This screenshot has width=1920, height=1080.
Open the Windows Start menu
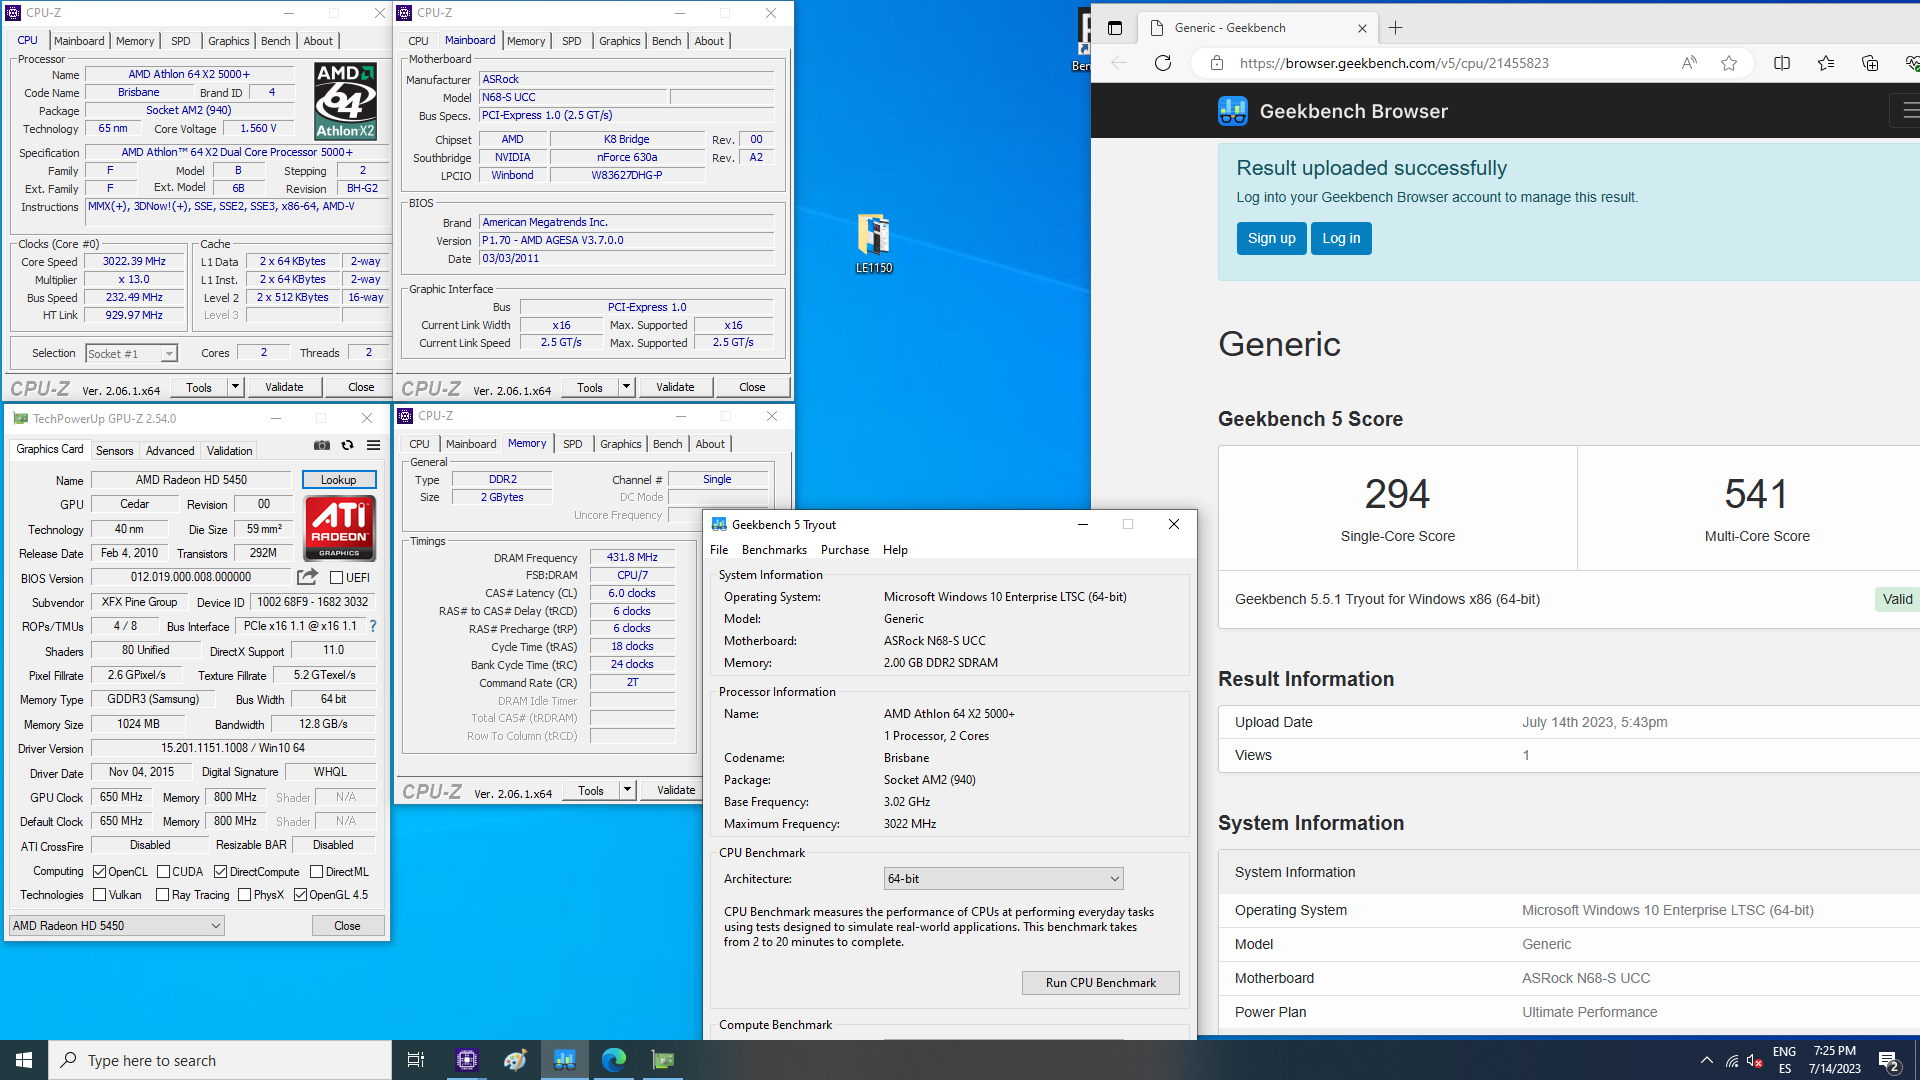pos(24,1060)
